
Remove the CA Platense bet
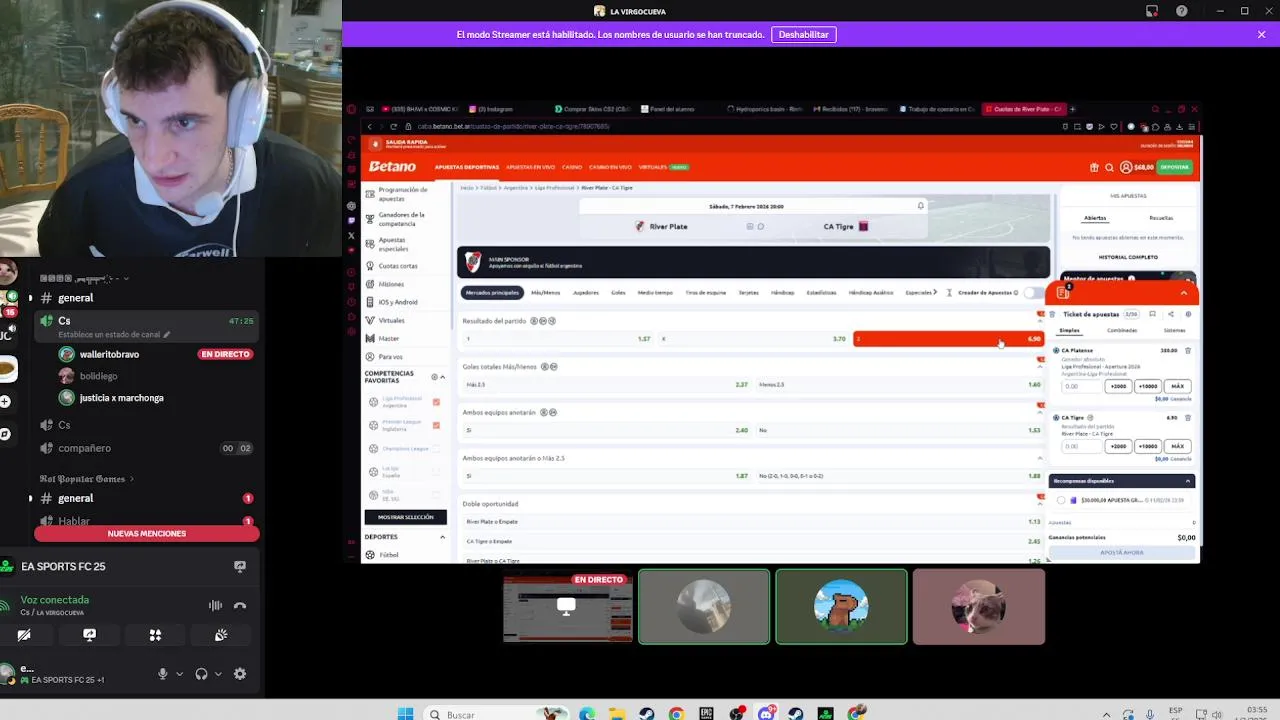click(1188, 351)
